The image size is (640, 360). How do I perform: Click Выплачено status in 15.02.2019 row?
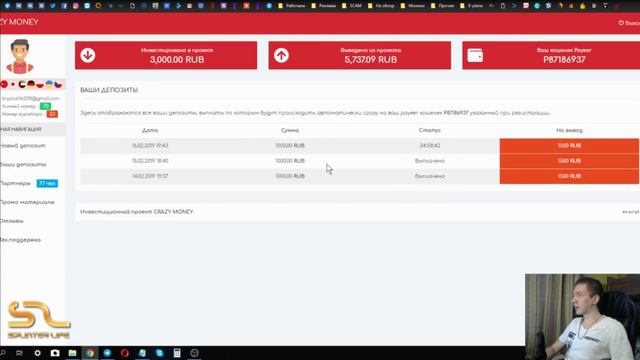tap(429, 161)
